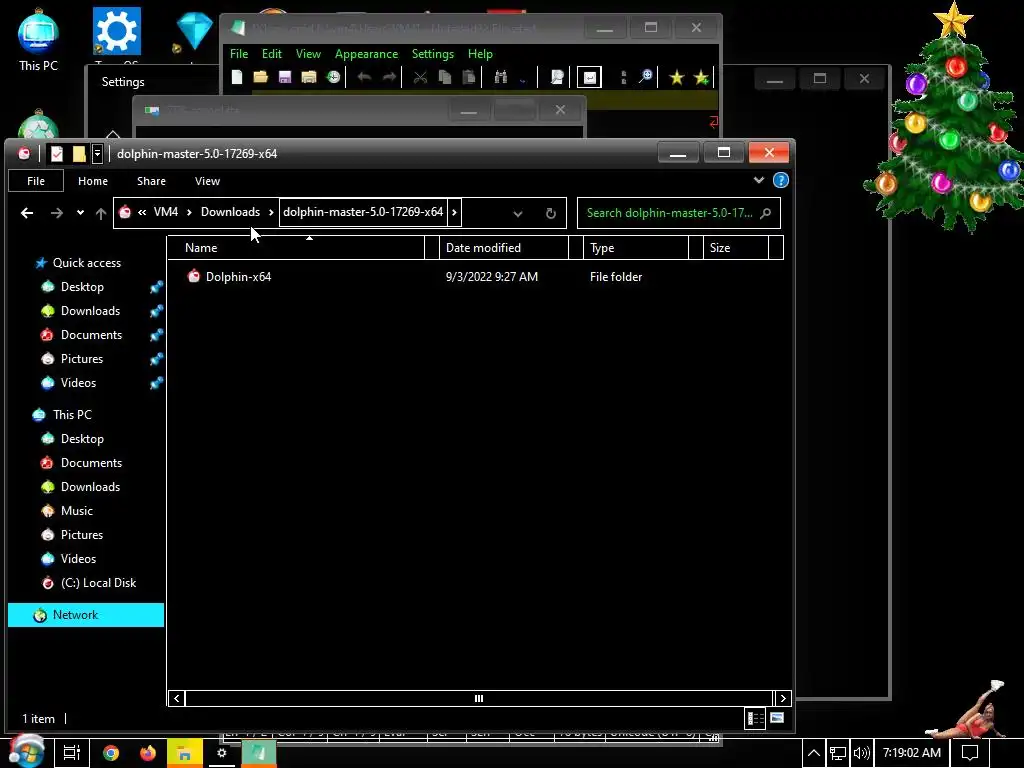Click Up one level arrow
1024x768 pixels.
(x=101, y=213)
